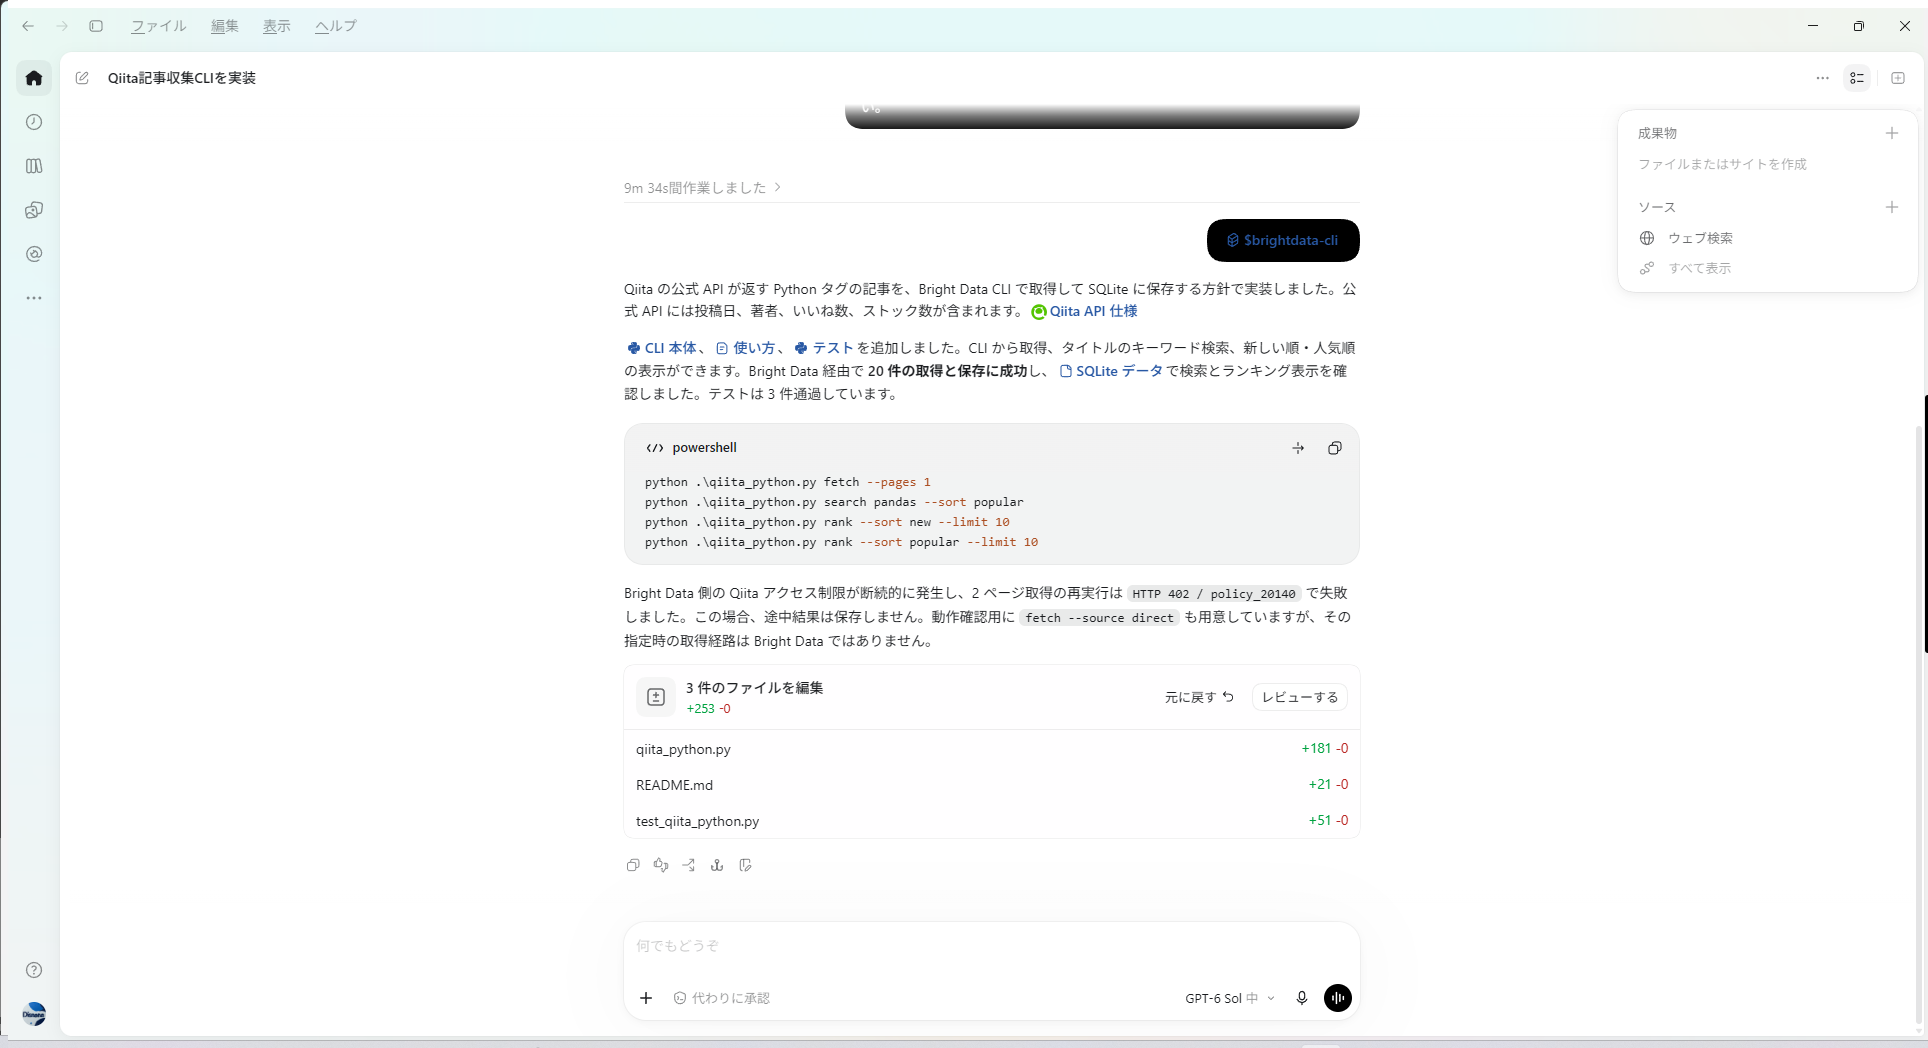1928x1048 pixels.
Task: Open the 表示 menu
Action: click(277, 26)
